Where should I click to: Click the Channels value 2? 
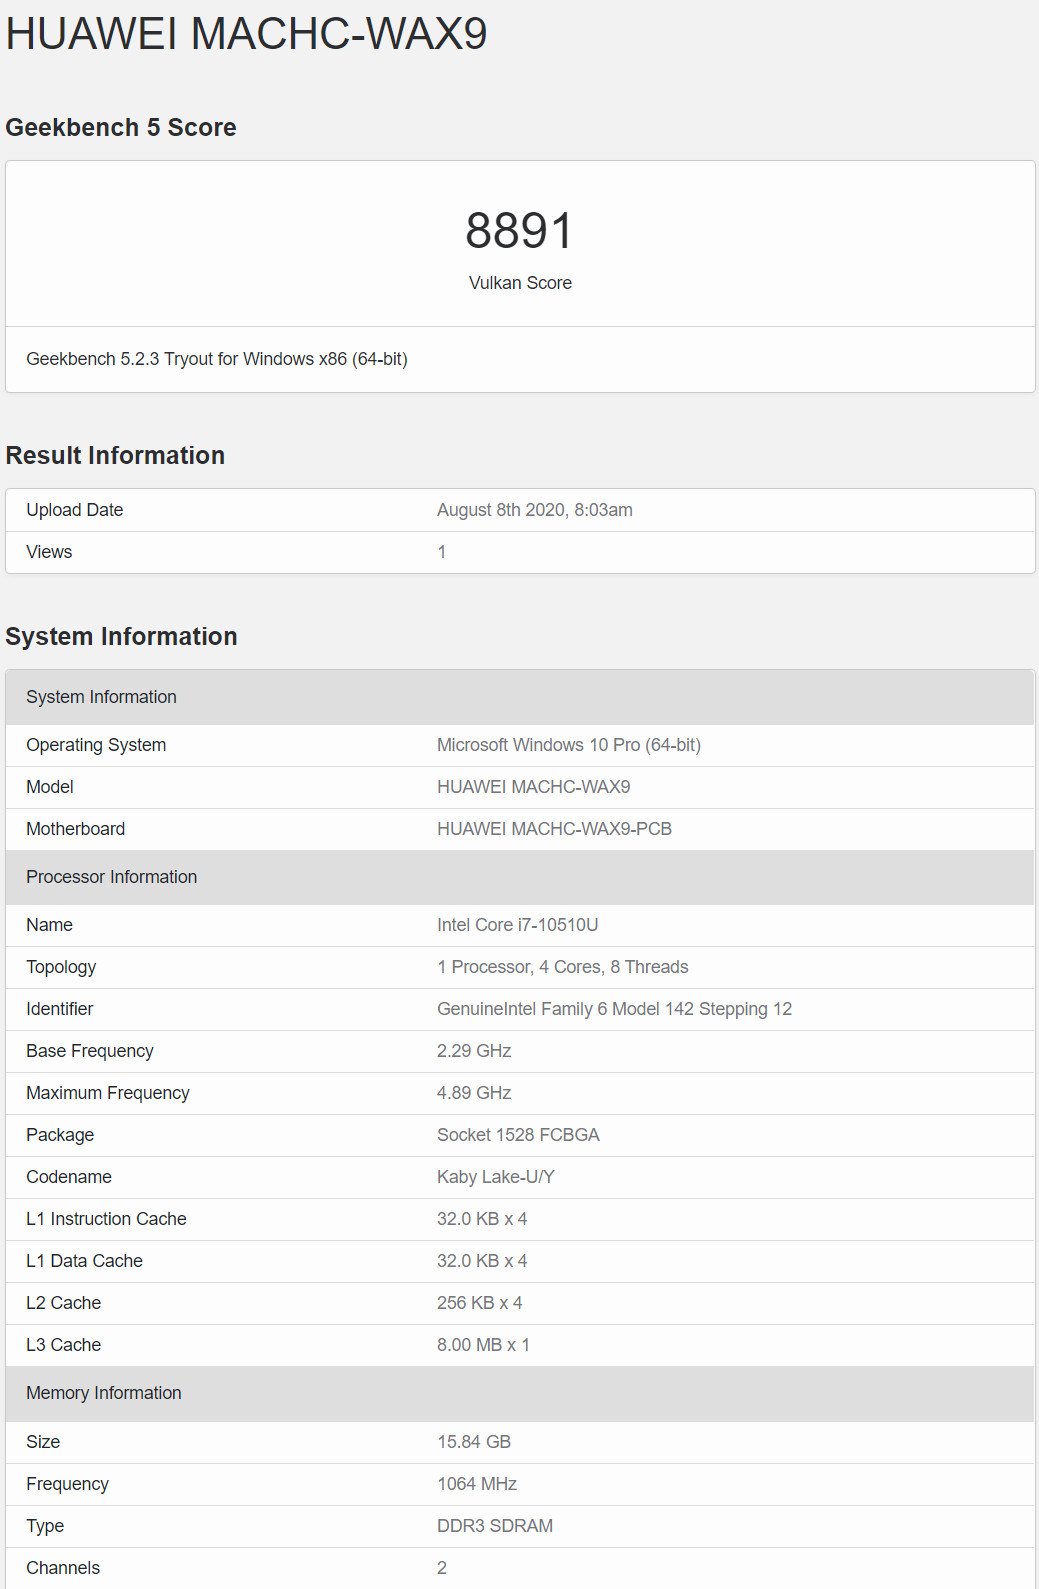[442, 1568]
